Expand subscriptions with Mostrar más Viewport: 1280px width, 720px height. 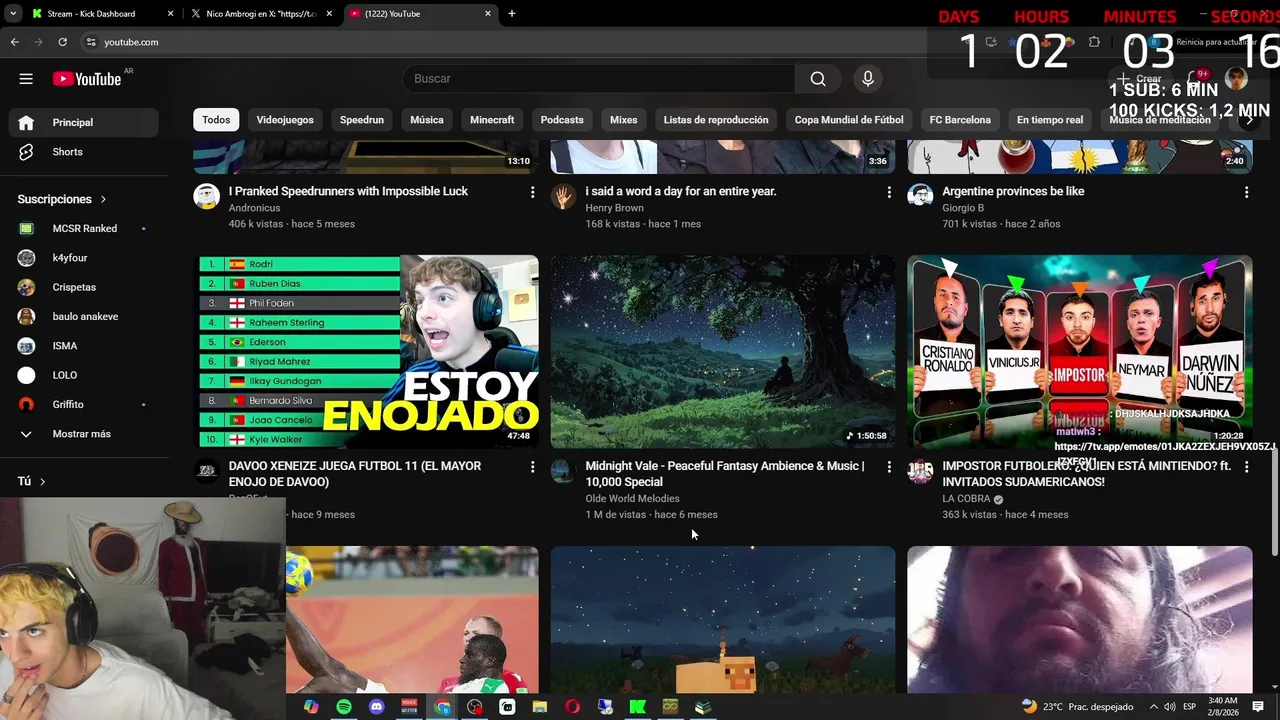(x=84, y=434)
